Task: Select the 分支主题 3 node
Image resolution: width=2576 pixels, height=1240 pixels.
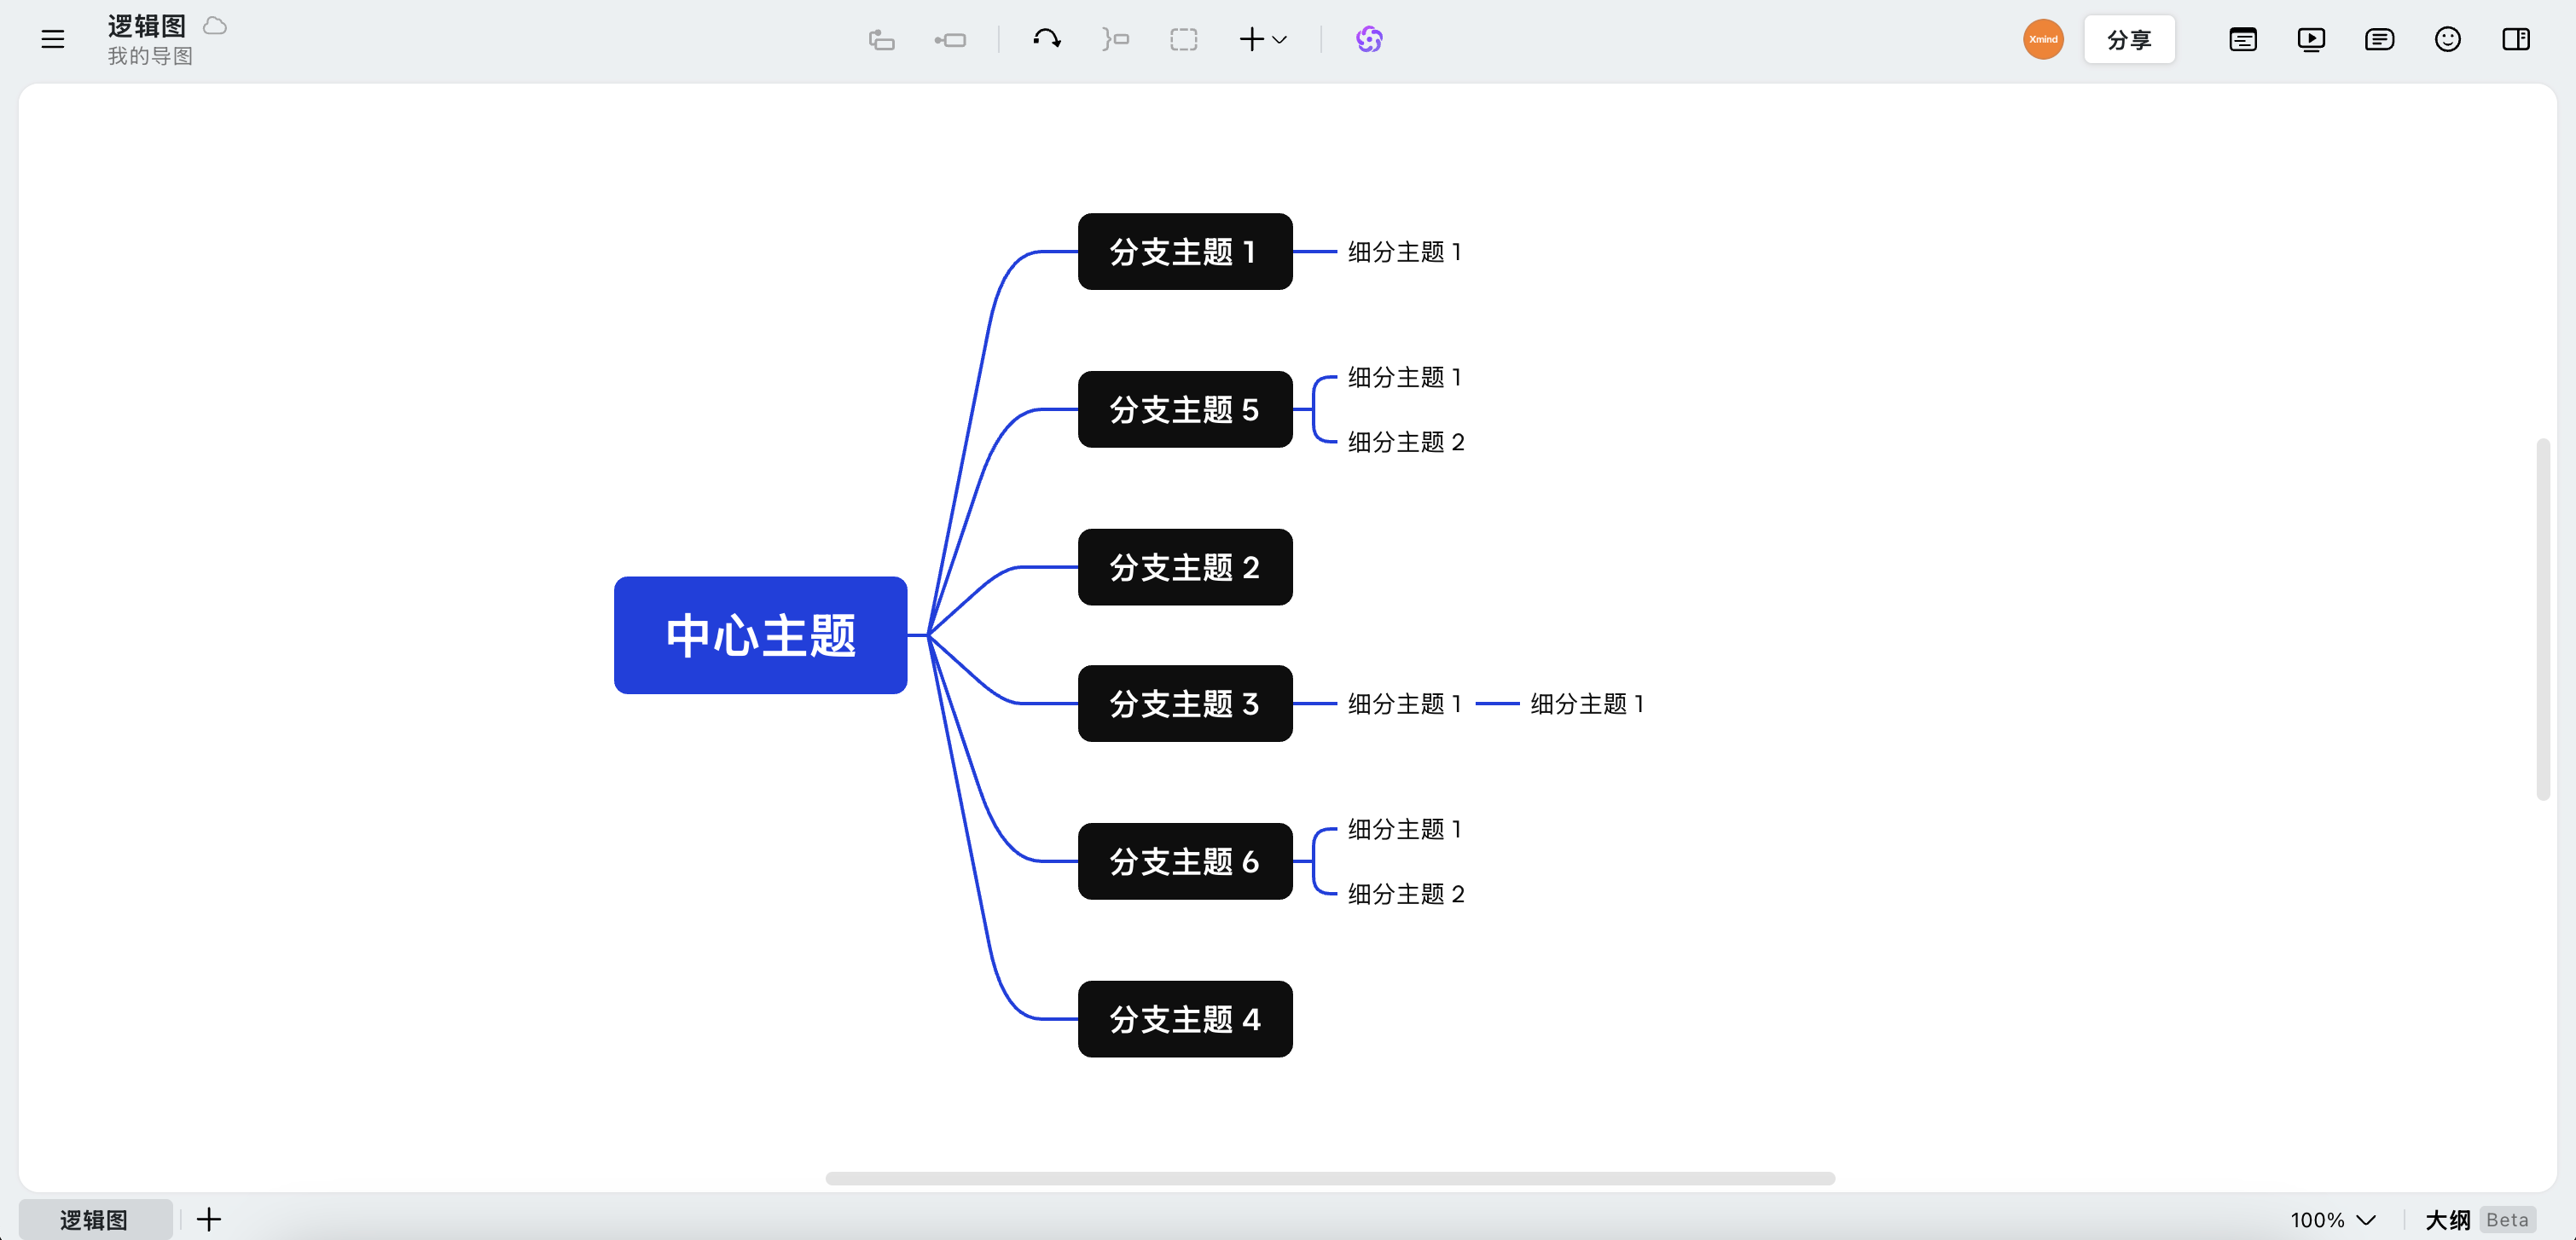Action: 1185,703
